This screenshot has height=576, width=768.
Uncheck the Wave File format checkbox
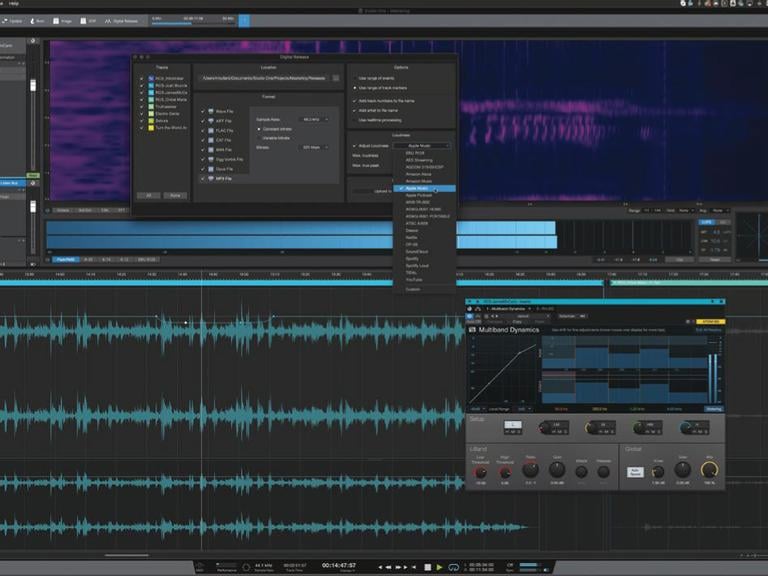[201, 111]
